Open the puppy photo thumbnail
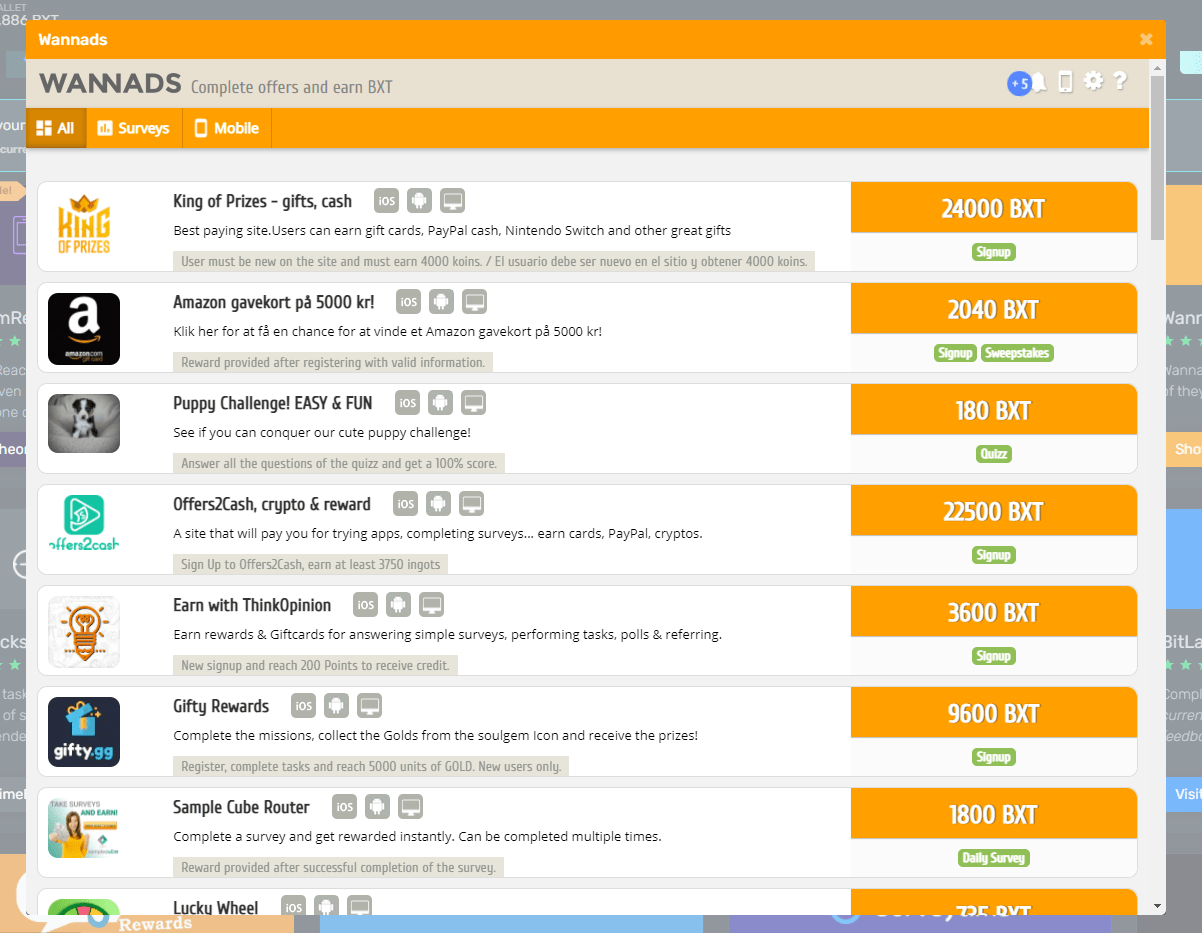Screen dimensions: 1202x933 (x=84, y=423)
